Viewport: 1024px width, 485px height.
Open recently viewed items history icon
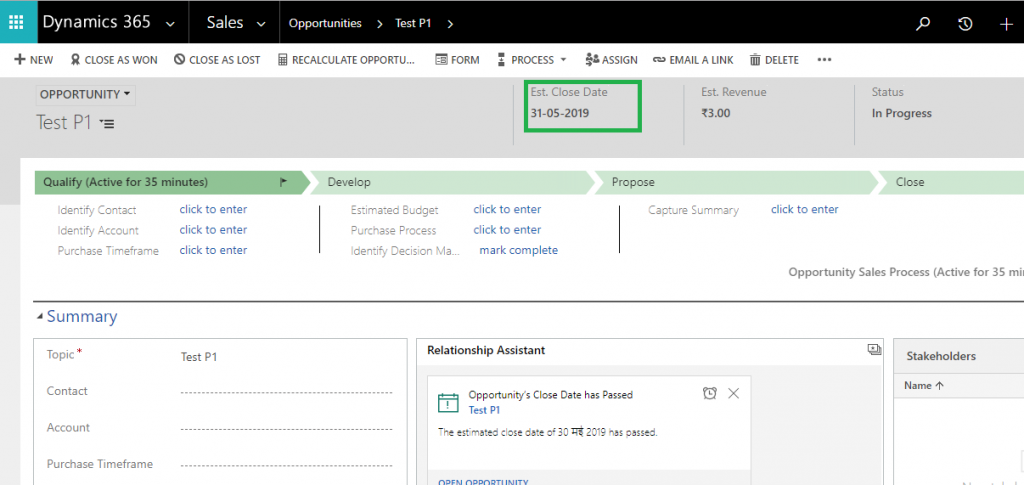coord(965,24)
